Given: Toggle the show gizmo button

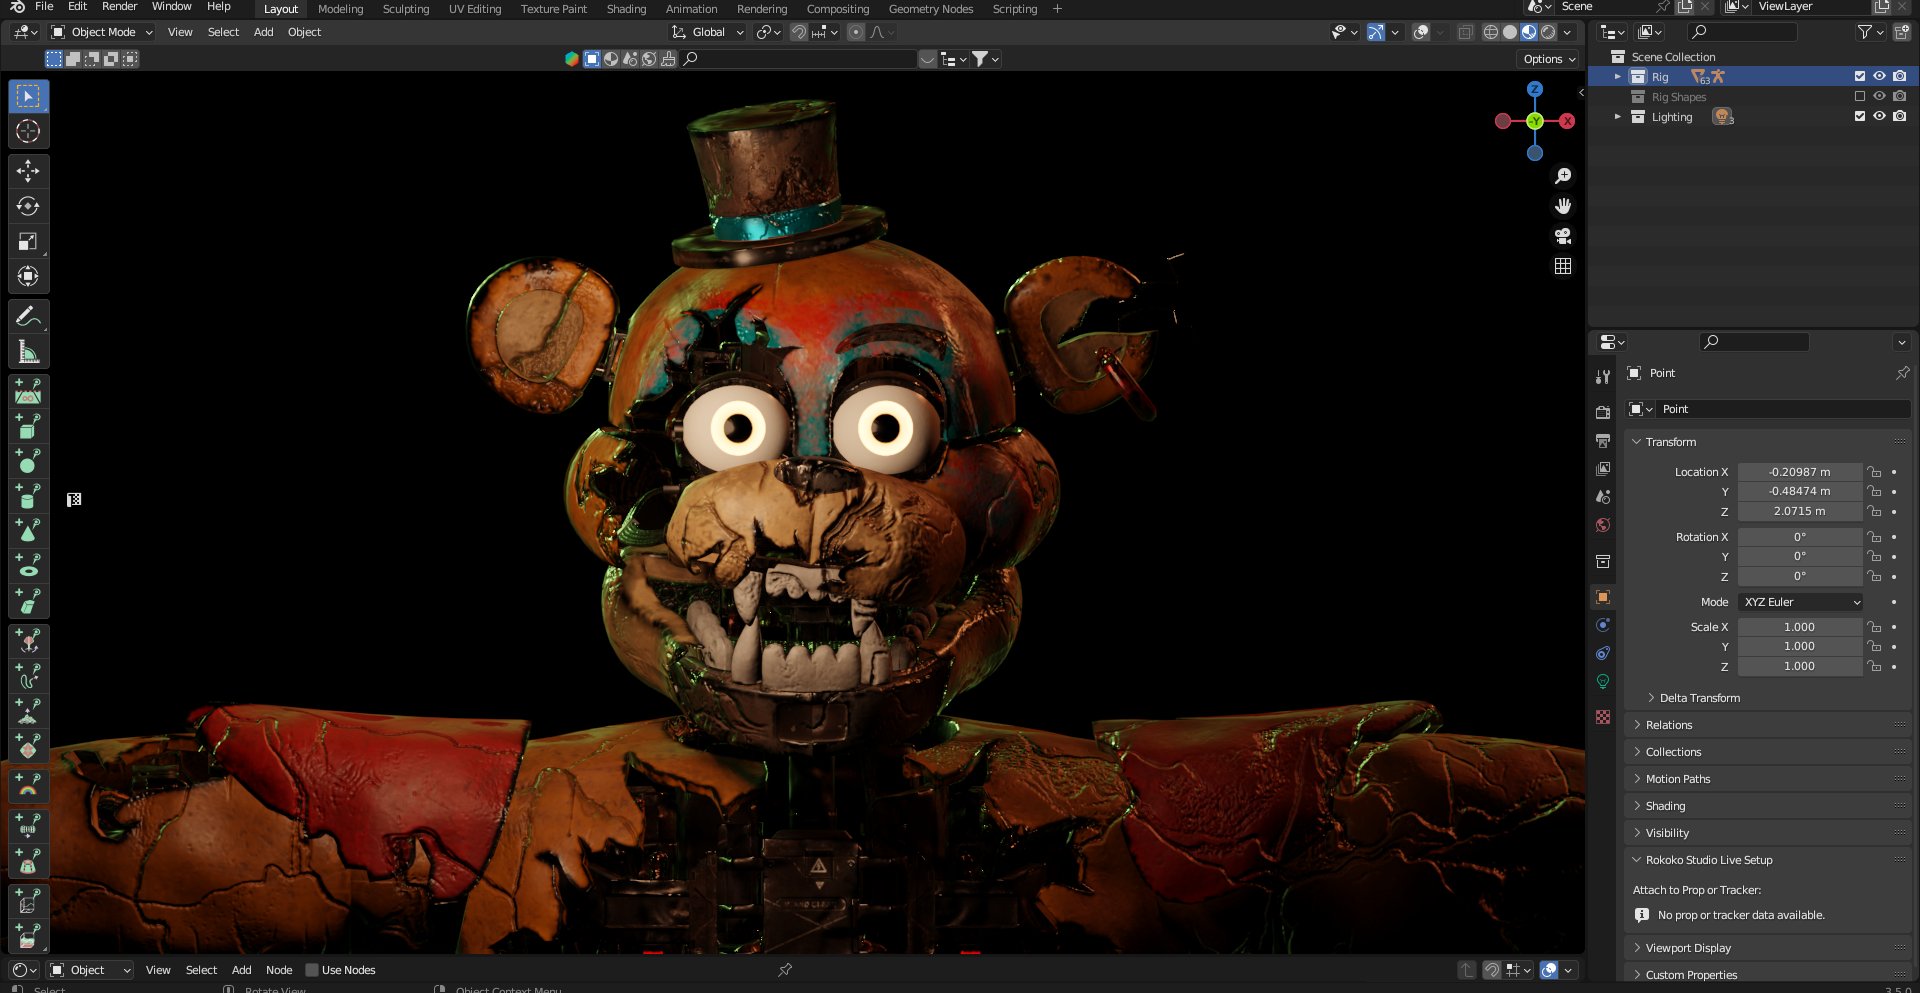Looking at the screenshot, I should point(1376,32).
